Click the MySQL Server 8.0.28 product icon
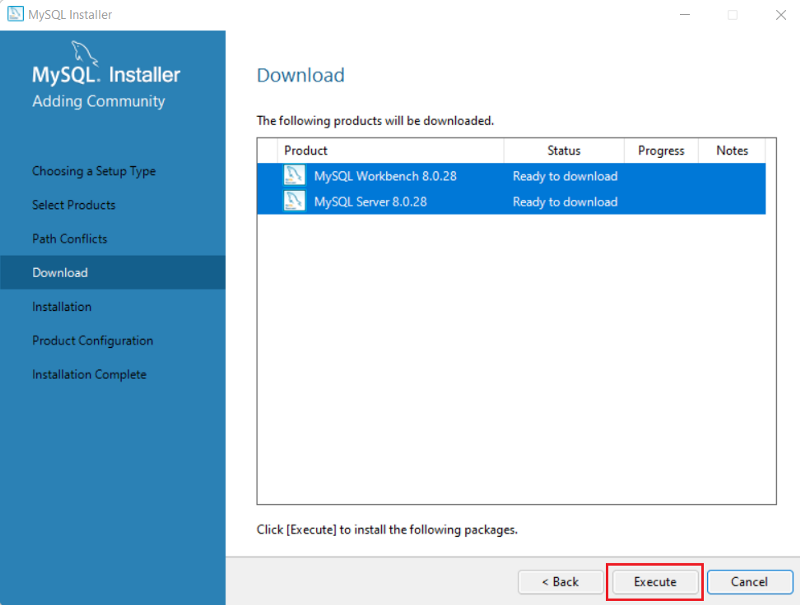Screen dimensions: 800x605 [294, 201]
